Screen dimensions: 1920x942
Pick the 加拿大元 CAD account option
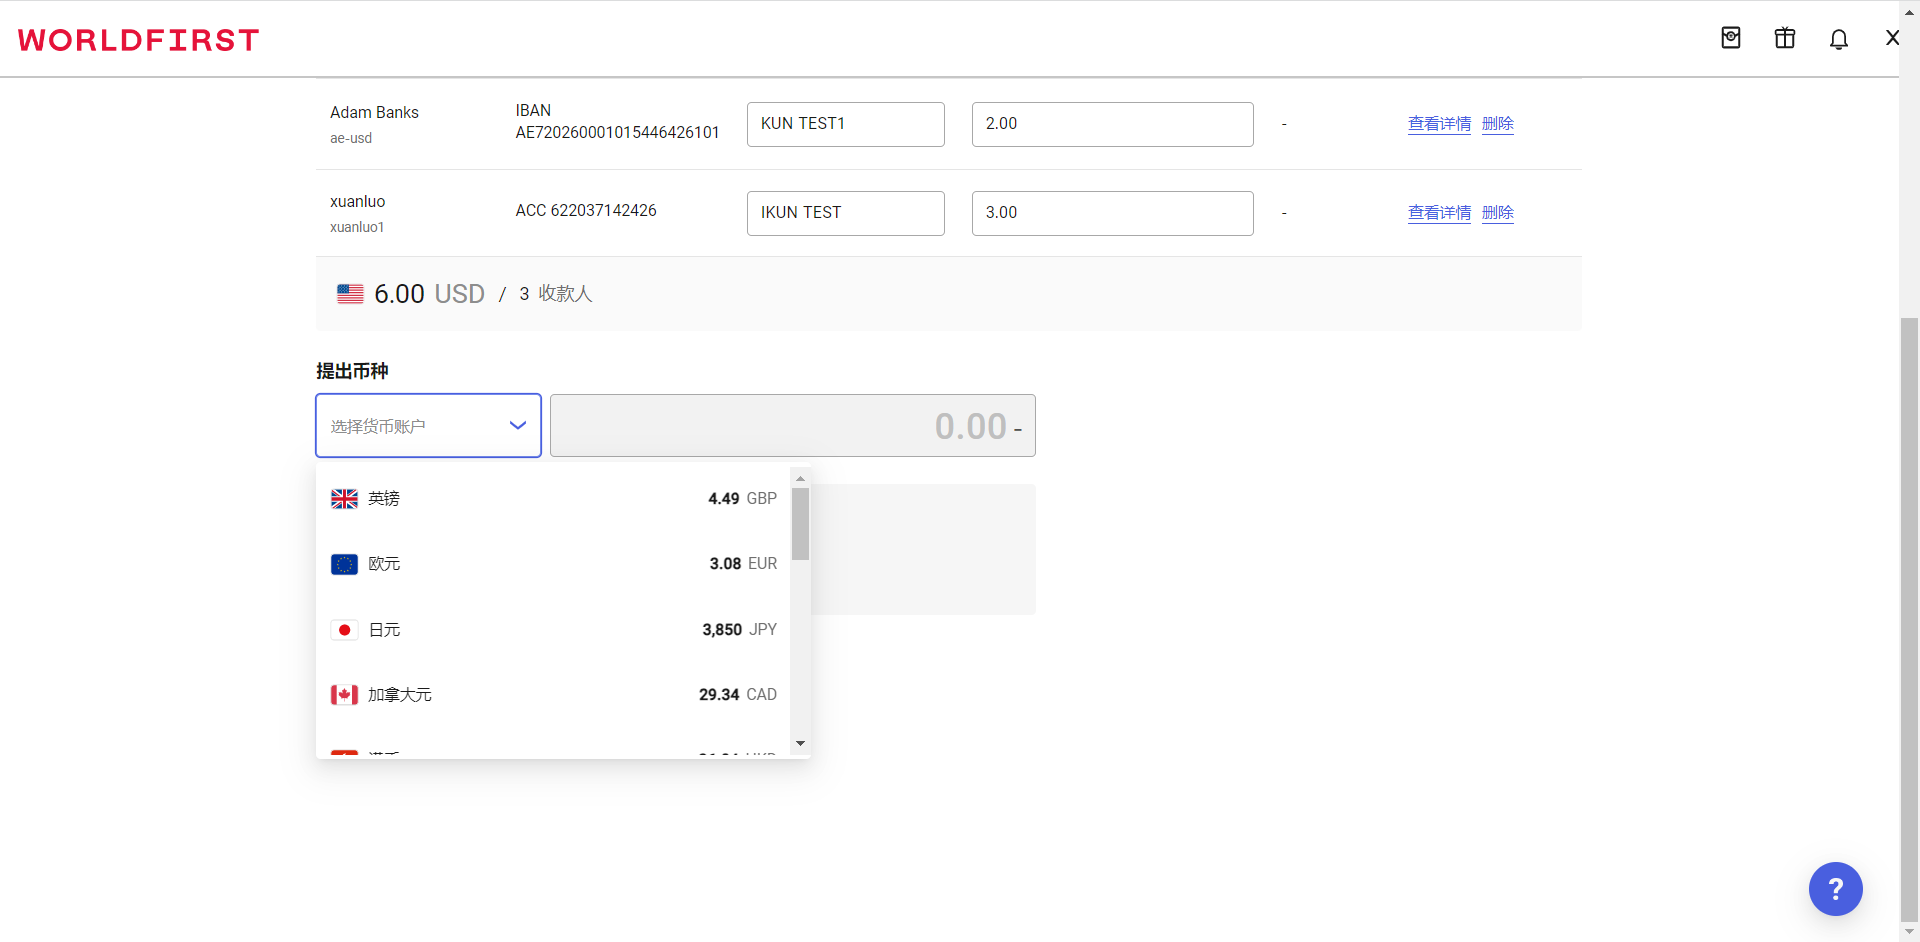click(x=553, y=694)
